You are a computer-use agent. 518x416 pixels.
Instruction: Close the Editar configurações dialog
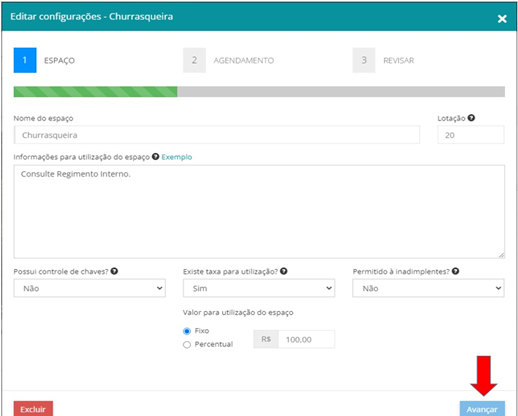pyautogui.click(x=502, y=19)
